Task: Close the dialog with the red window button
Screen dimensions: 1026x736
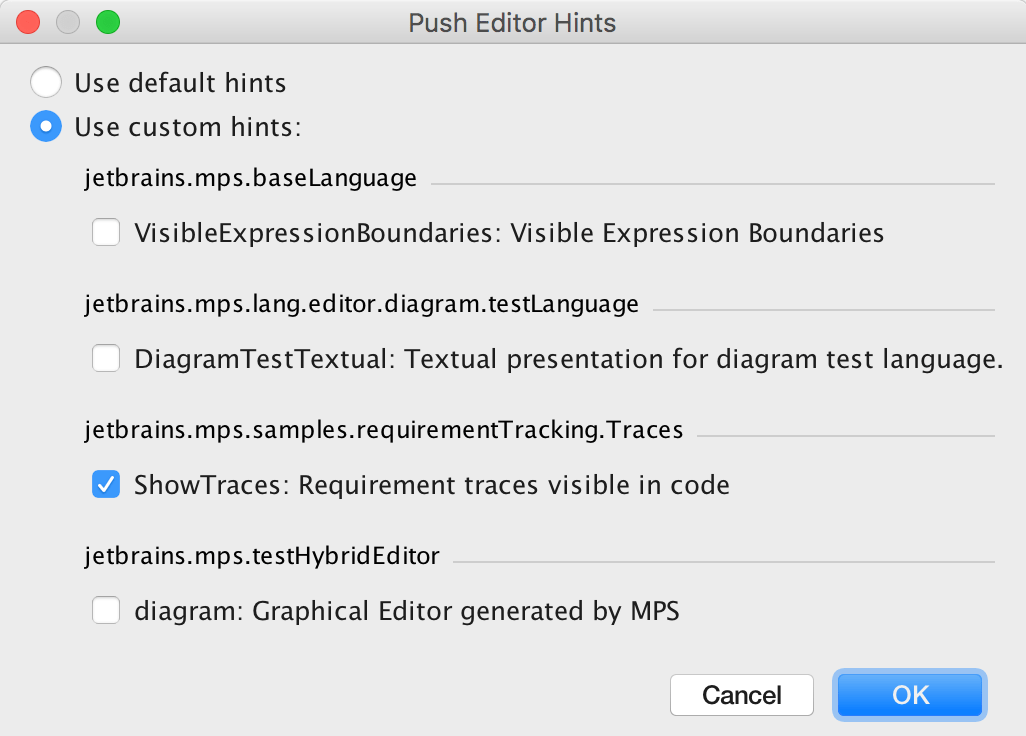Action: point(28,22)
